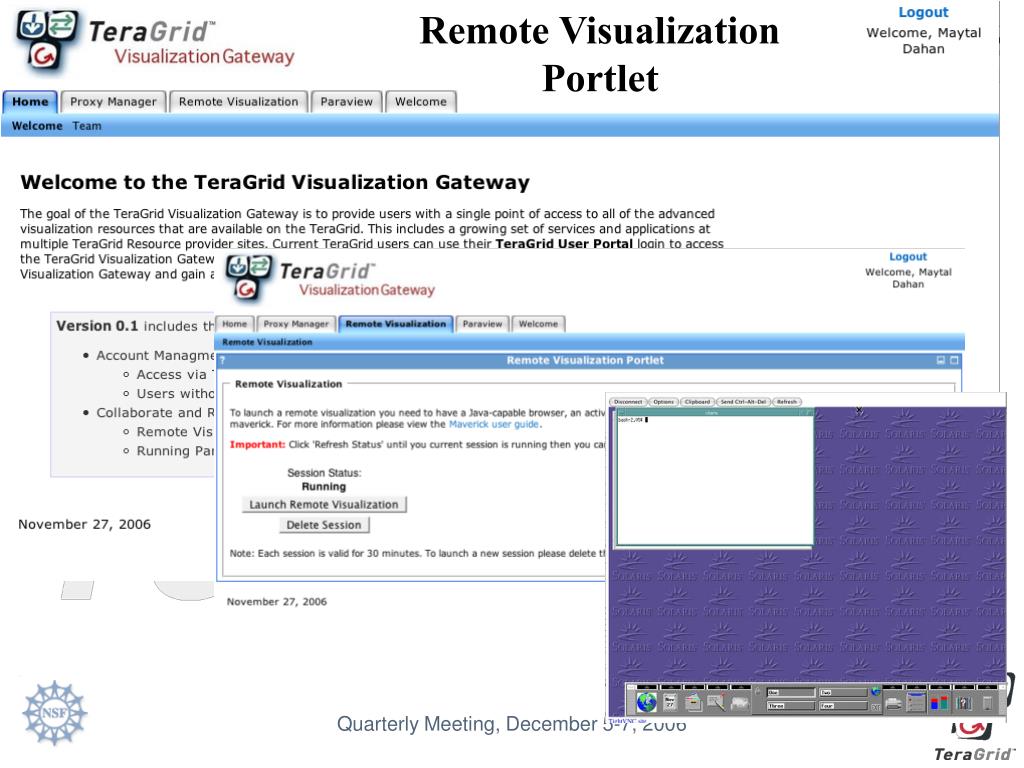Click Clipboard in the VNC viewer toolbar

tap(697, 402)
